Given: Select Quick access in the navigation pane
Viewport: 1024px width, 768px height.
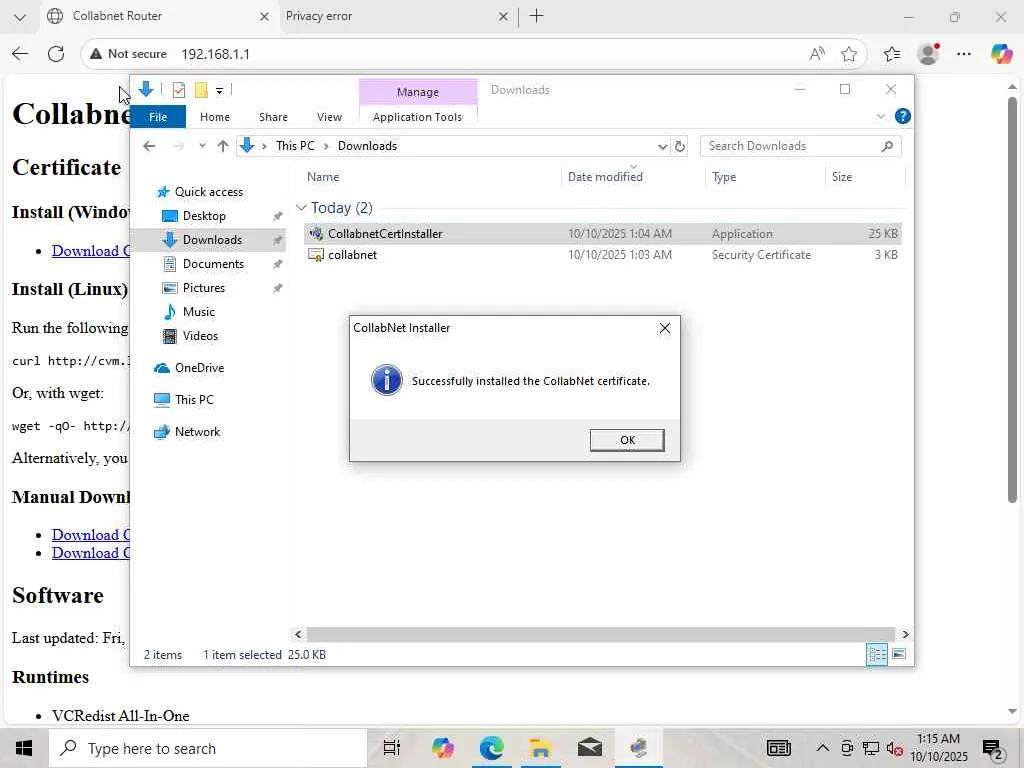Looking at the screenshot, I should pos(208,192).
